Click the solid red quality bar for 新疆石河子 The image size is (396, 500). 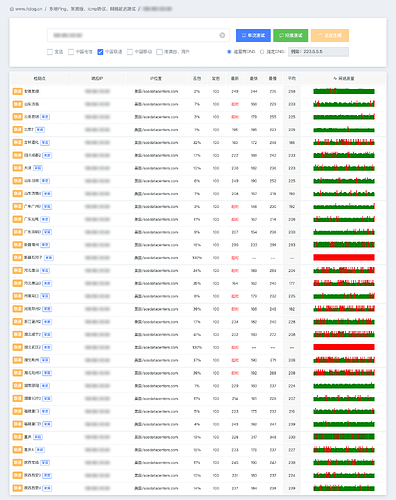click(344, 257)
